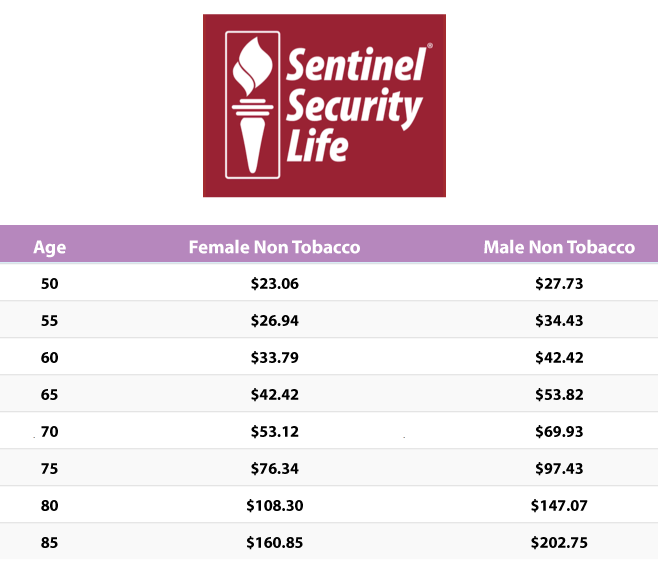Click the $27.73 male rate cell

559,284
